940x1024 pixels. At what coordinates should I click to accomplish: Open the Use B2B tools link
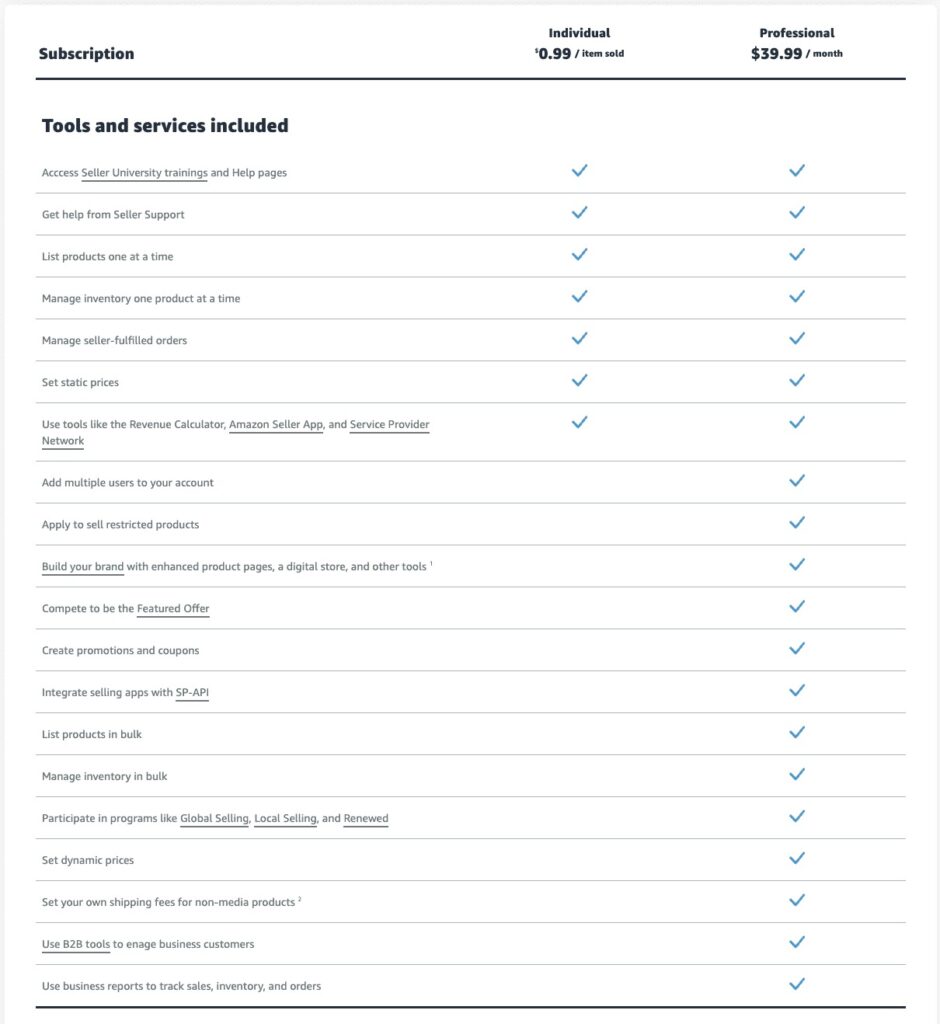76,945
